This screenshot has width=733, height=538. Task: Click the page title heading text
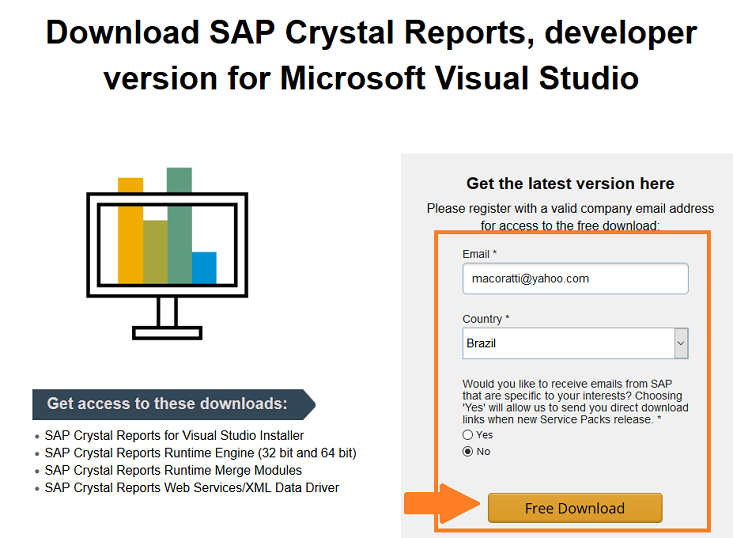click(371, 55)
